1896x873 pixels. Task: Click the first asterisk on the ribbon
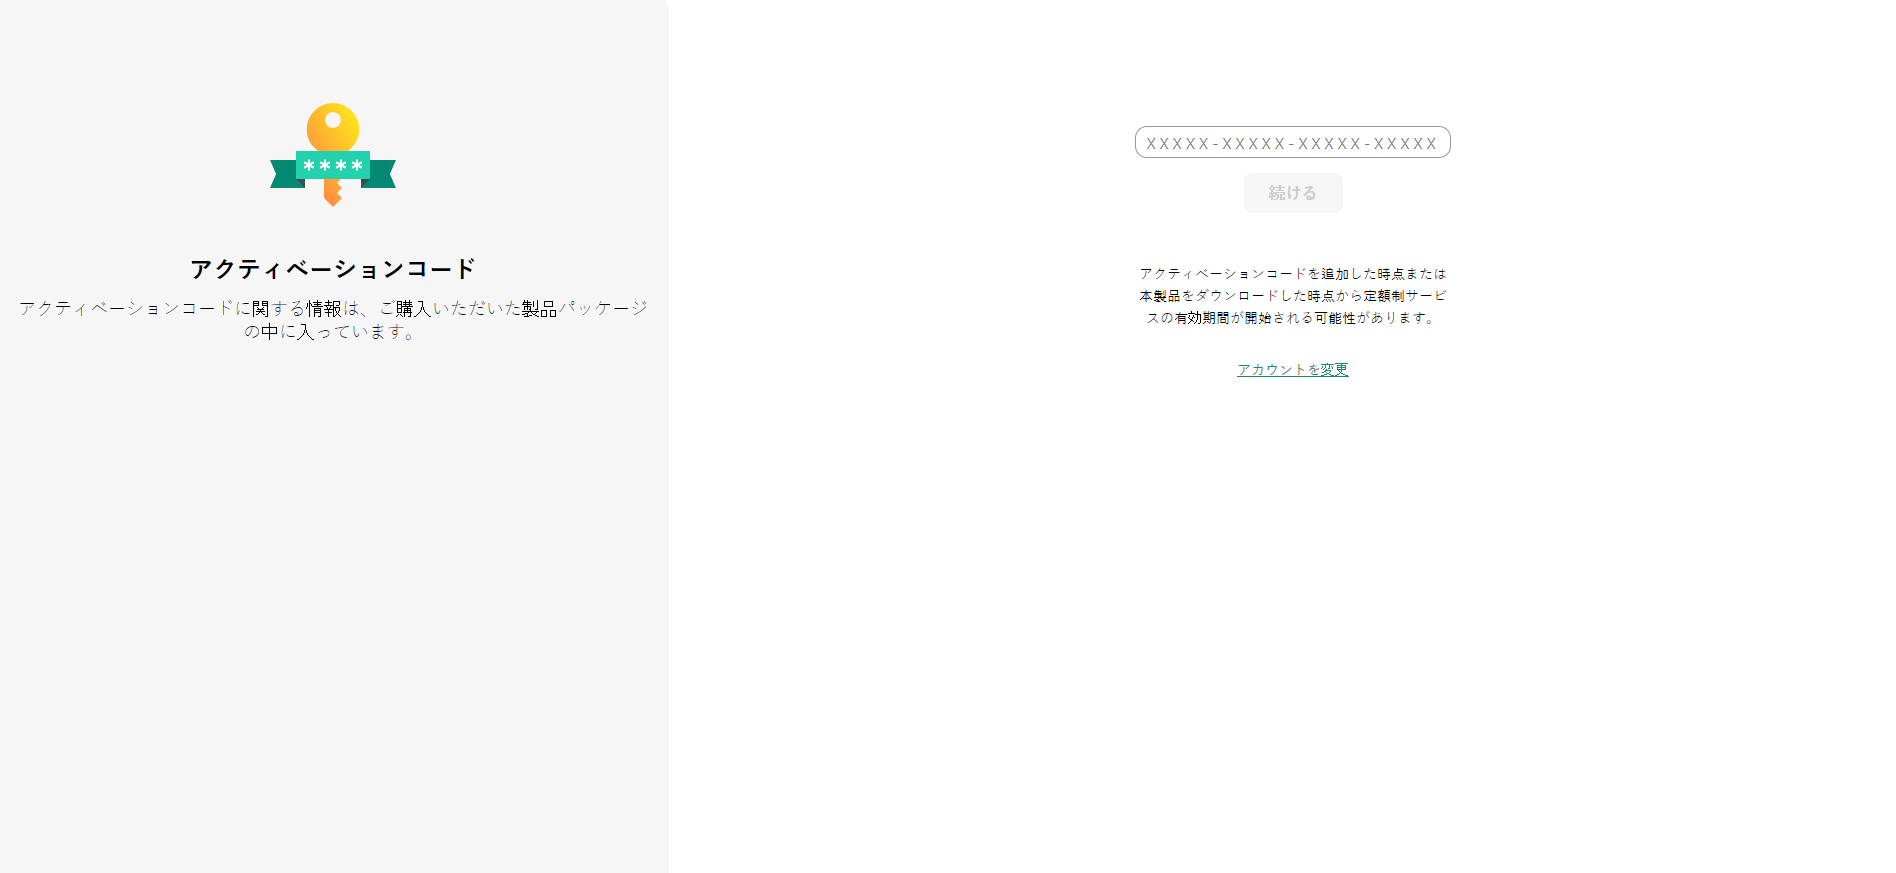click(x=309, y=166)
